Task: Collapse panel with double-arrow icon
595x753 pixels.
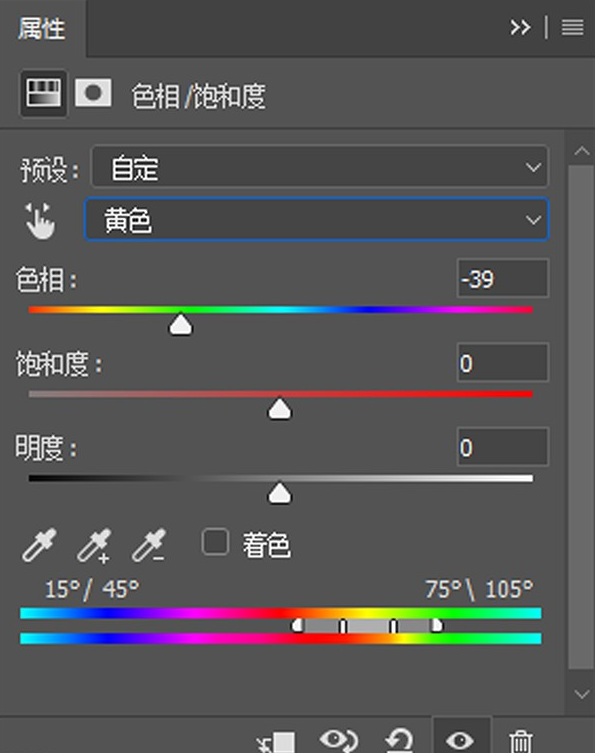Action: [x=520, y=27]
